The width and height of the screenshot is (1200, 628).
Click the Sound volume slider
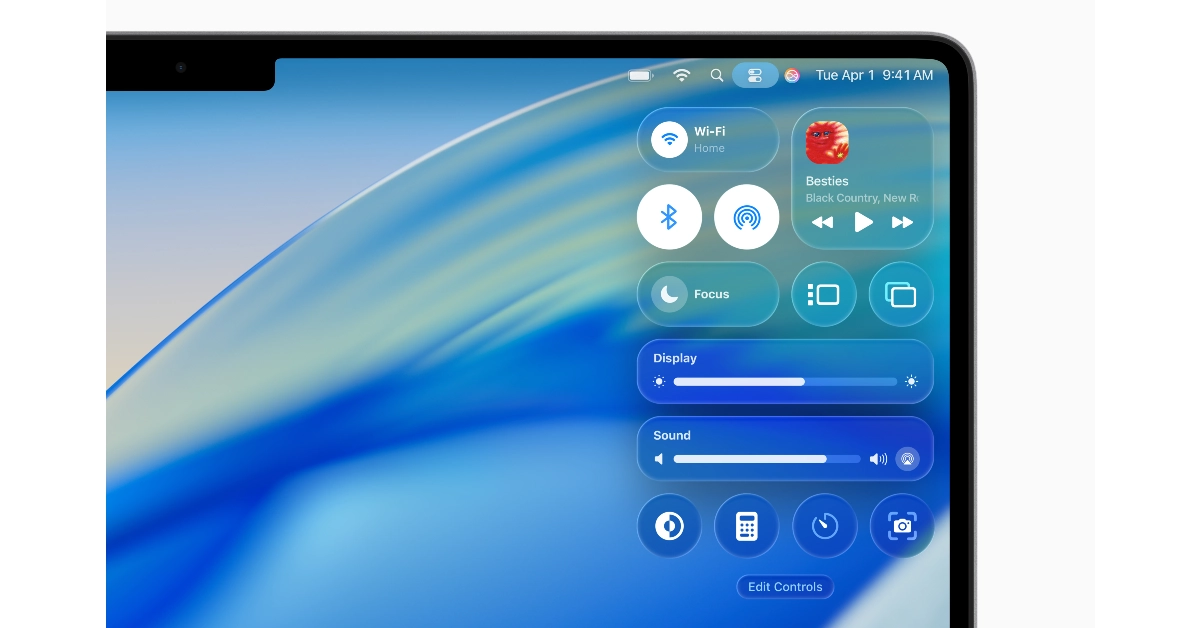tap(767, 459)
